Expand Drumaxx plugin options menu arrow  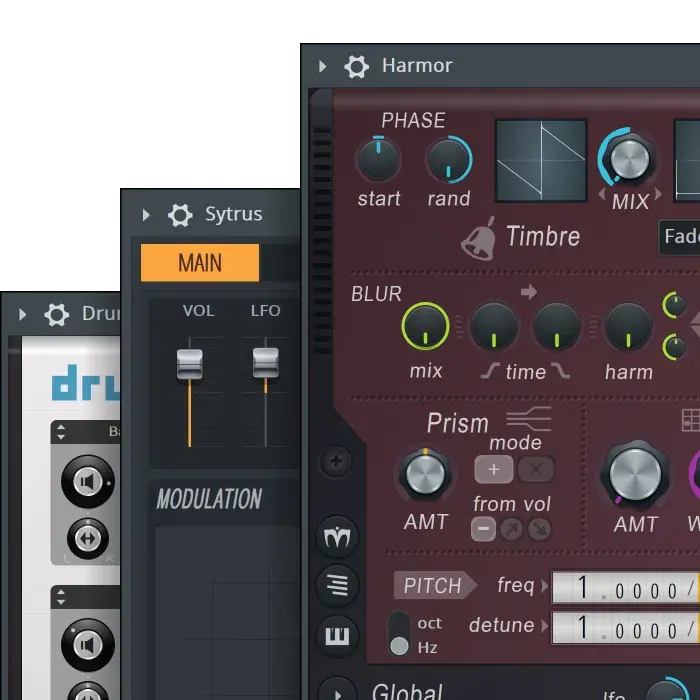pos(22,315)
